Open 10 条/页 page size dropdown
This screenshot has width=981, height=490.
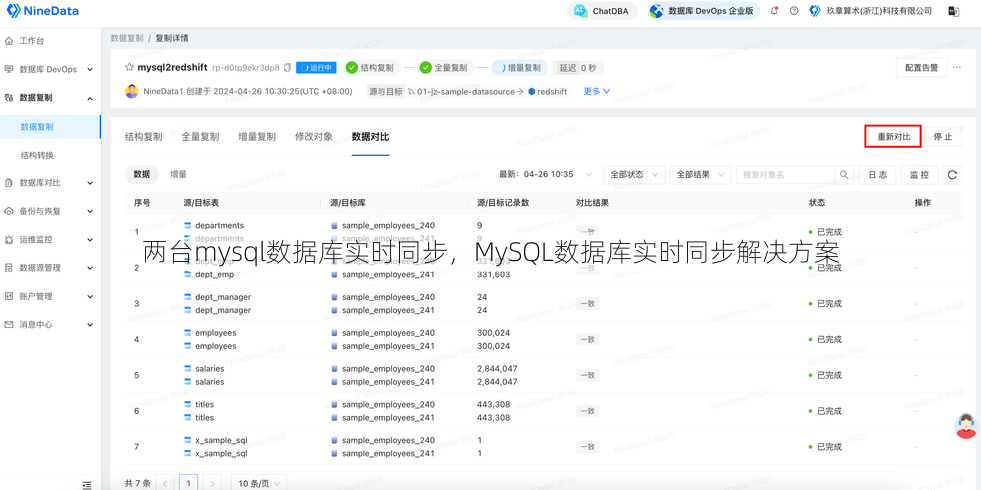click(x=259, y=483)
